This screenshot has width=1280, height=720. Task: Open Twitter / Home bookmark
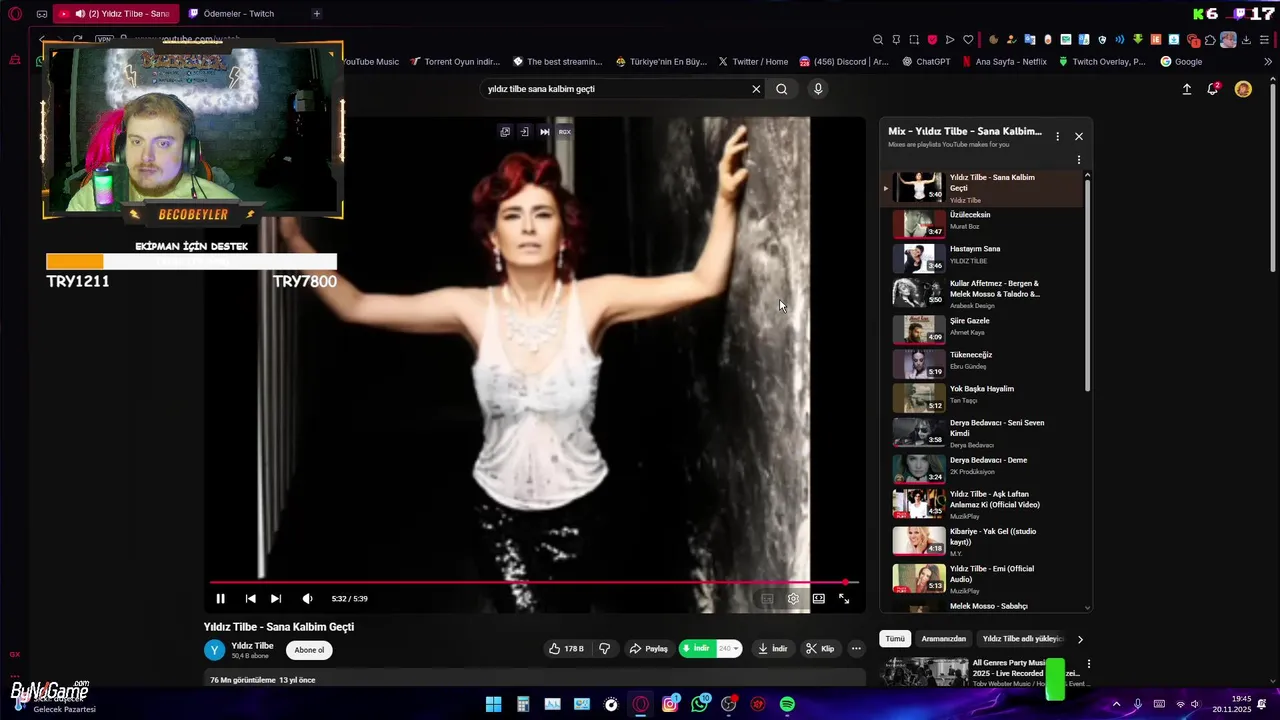click(x=753, y=62)
